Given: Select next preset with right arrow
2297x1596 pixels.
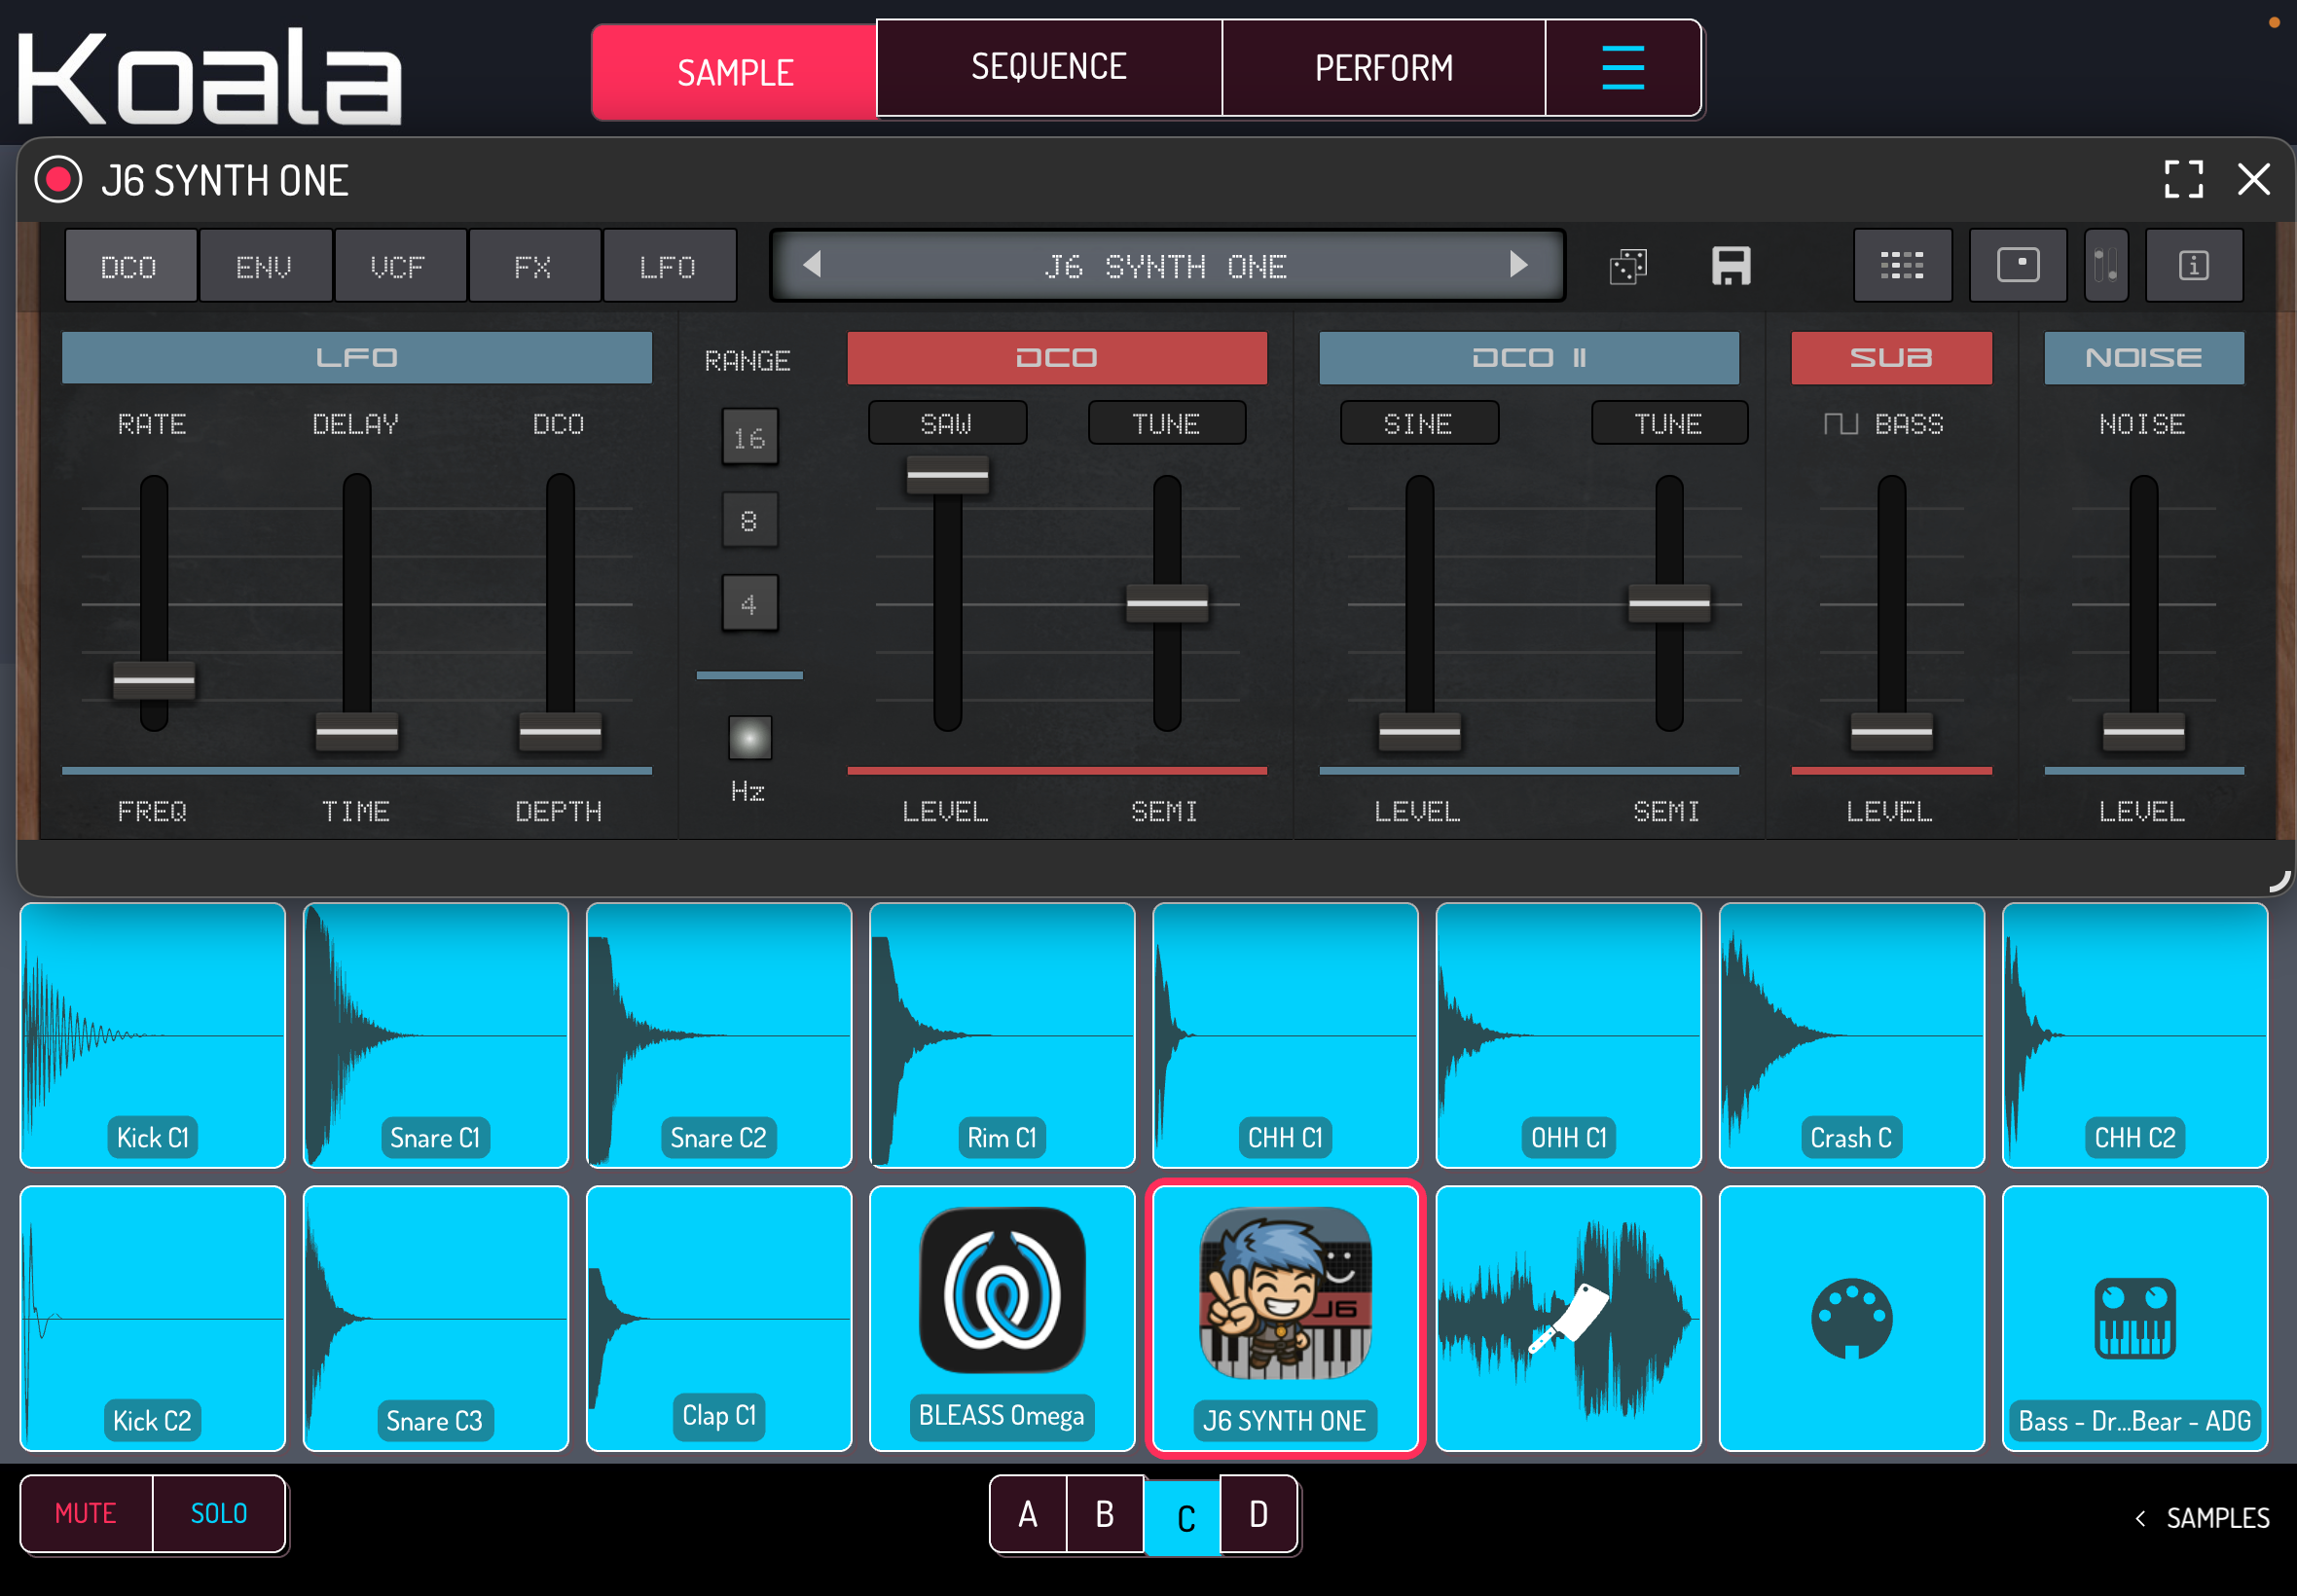Looking at the screenshot, I should 1519,265.
